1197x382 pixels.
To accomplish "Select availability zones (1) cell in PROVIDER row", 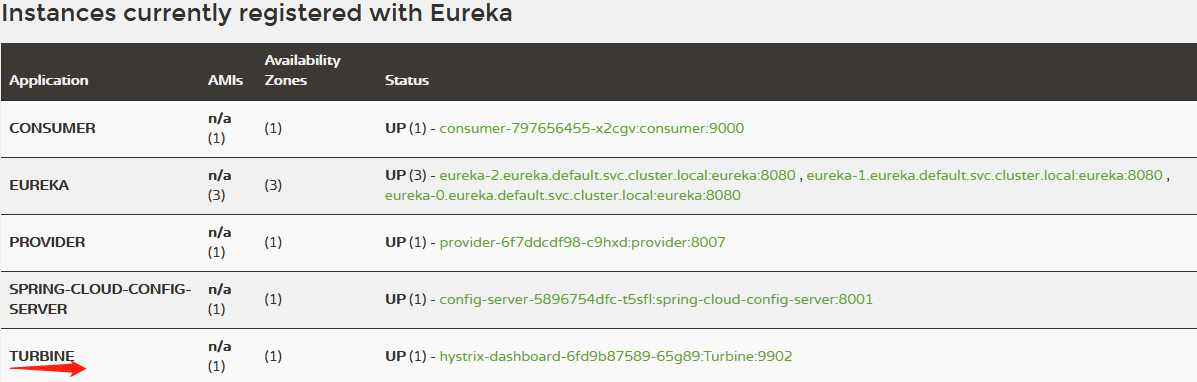I will pyautogui.click(x=273, y=242).
